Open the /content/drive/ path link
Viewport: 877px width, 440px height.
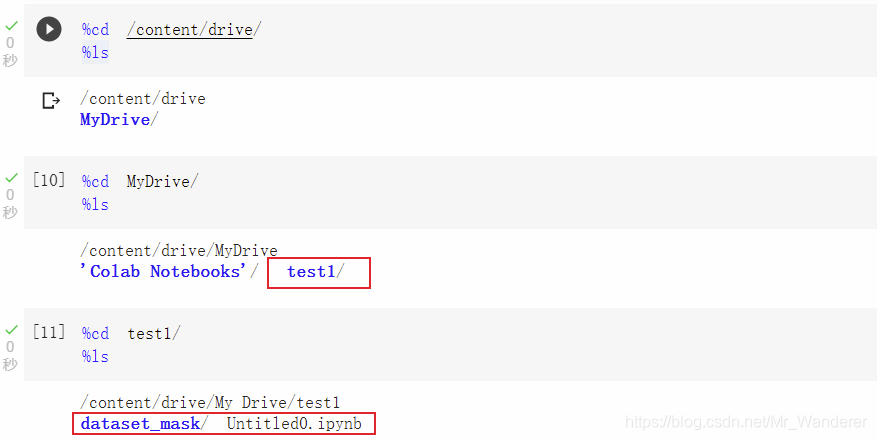[194, 30]
